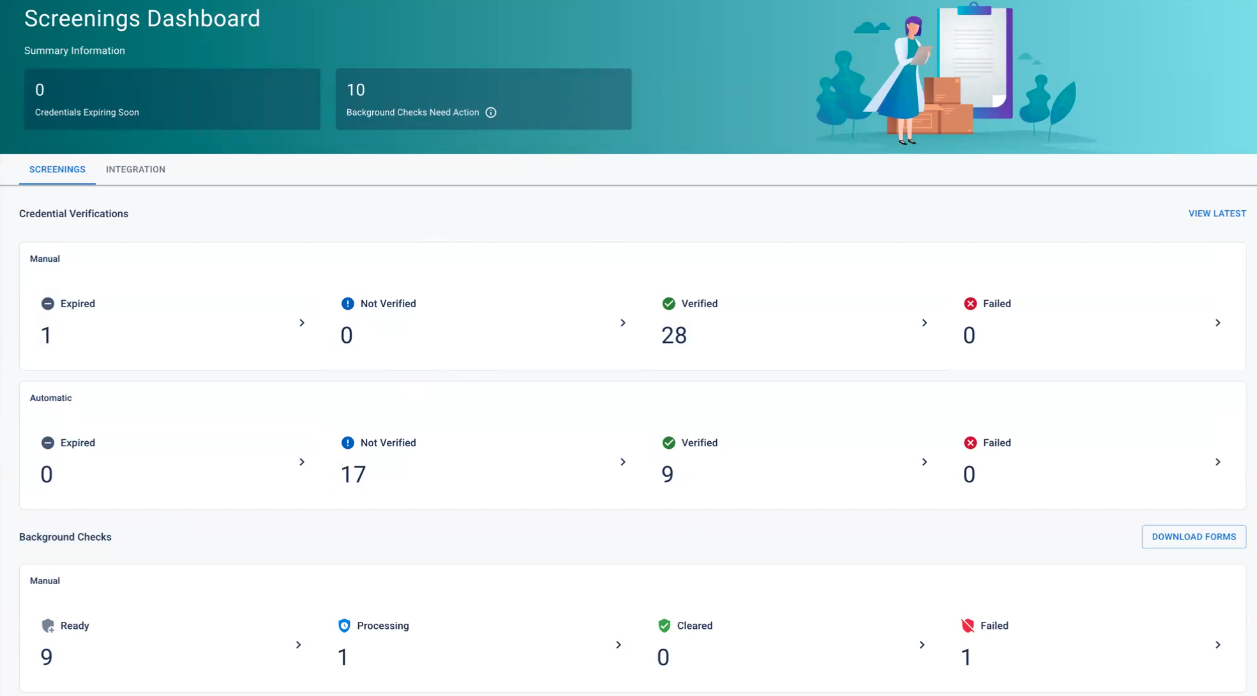Expand the Processing background checks chevron
Viewport: 1257px width, 696px height.
tap(619, 644)
